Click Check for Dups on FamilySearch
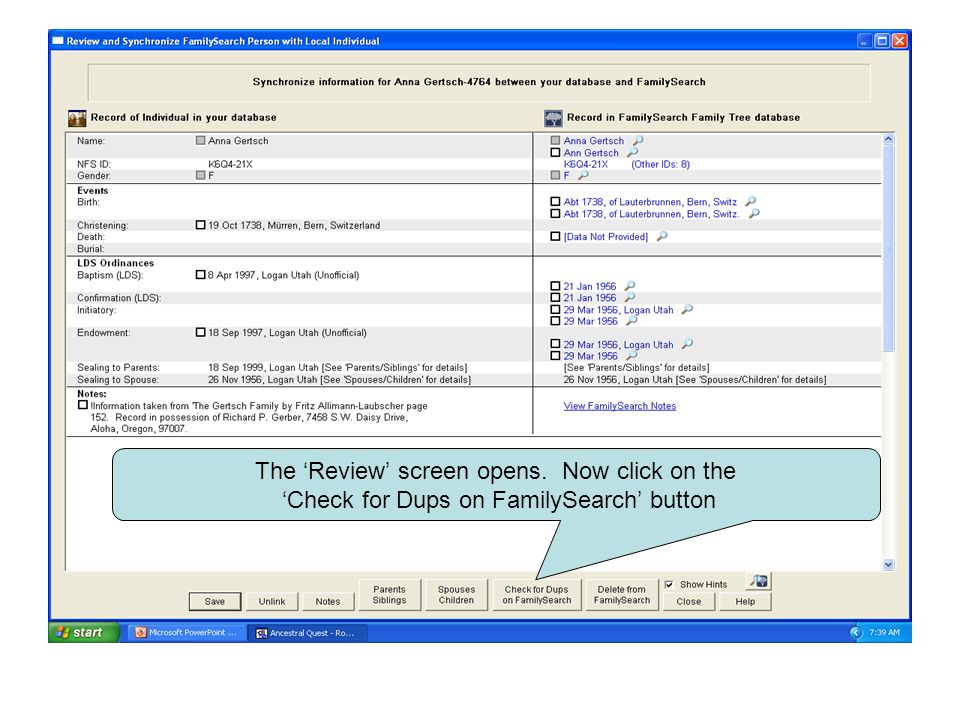This screenshot has width=960, height=720. [537, 594]
